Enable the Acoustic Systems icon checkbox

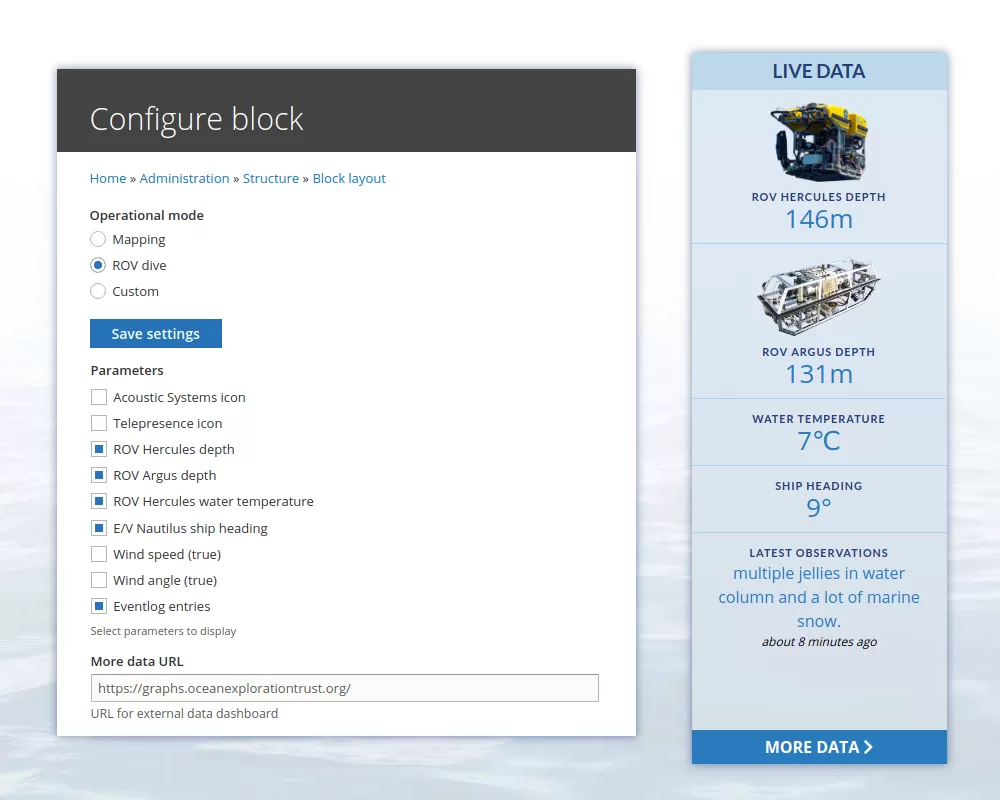99,397
